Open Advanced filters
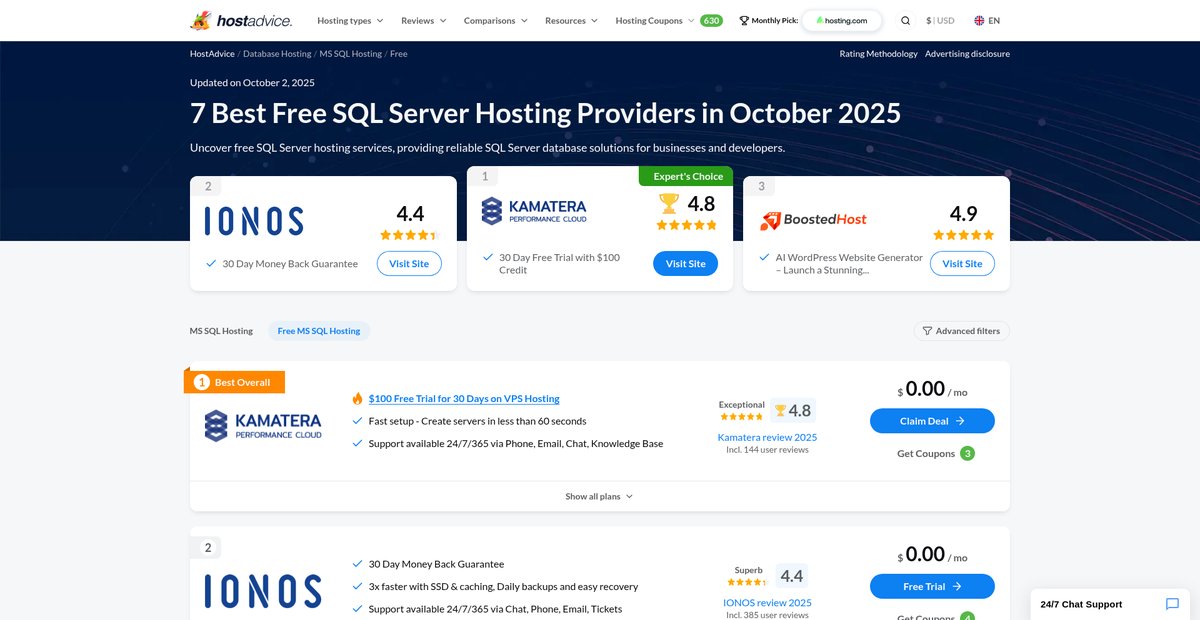The image size is (1200, 620). [961, 331]
